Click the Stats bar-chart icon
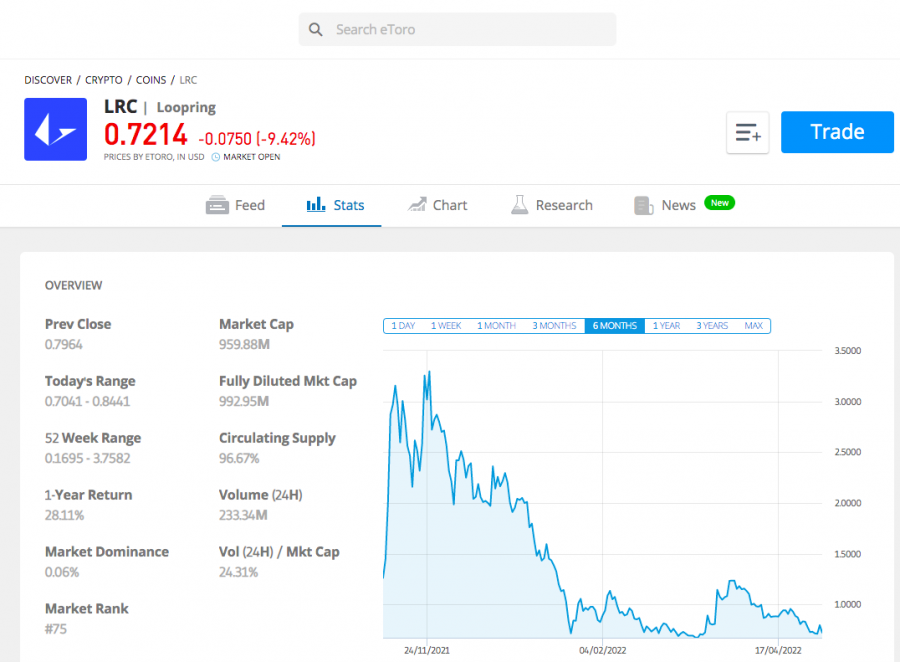Viewport: 900px width, 662px height. [316, 204]
